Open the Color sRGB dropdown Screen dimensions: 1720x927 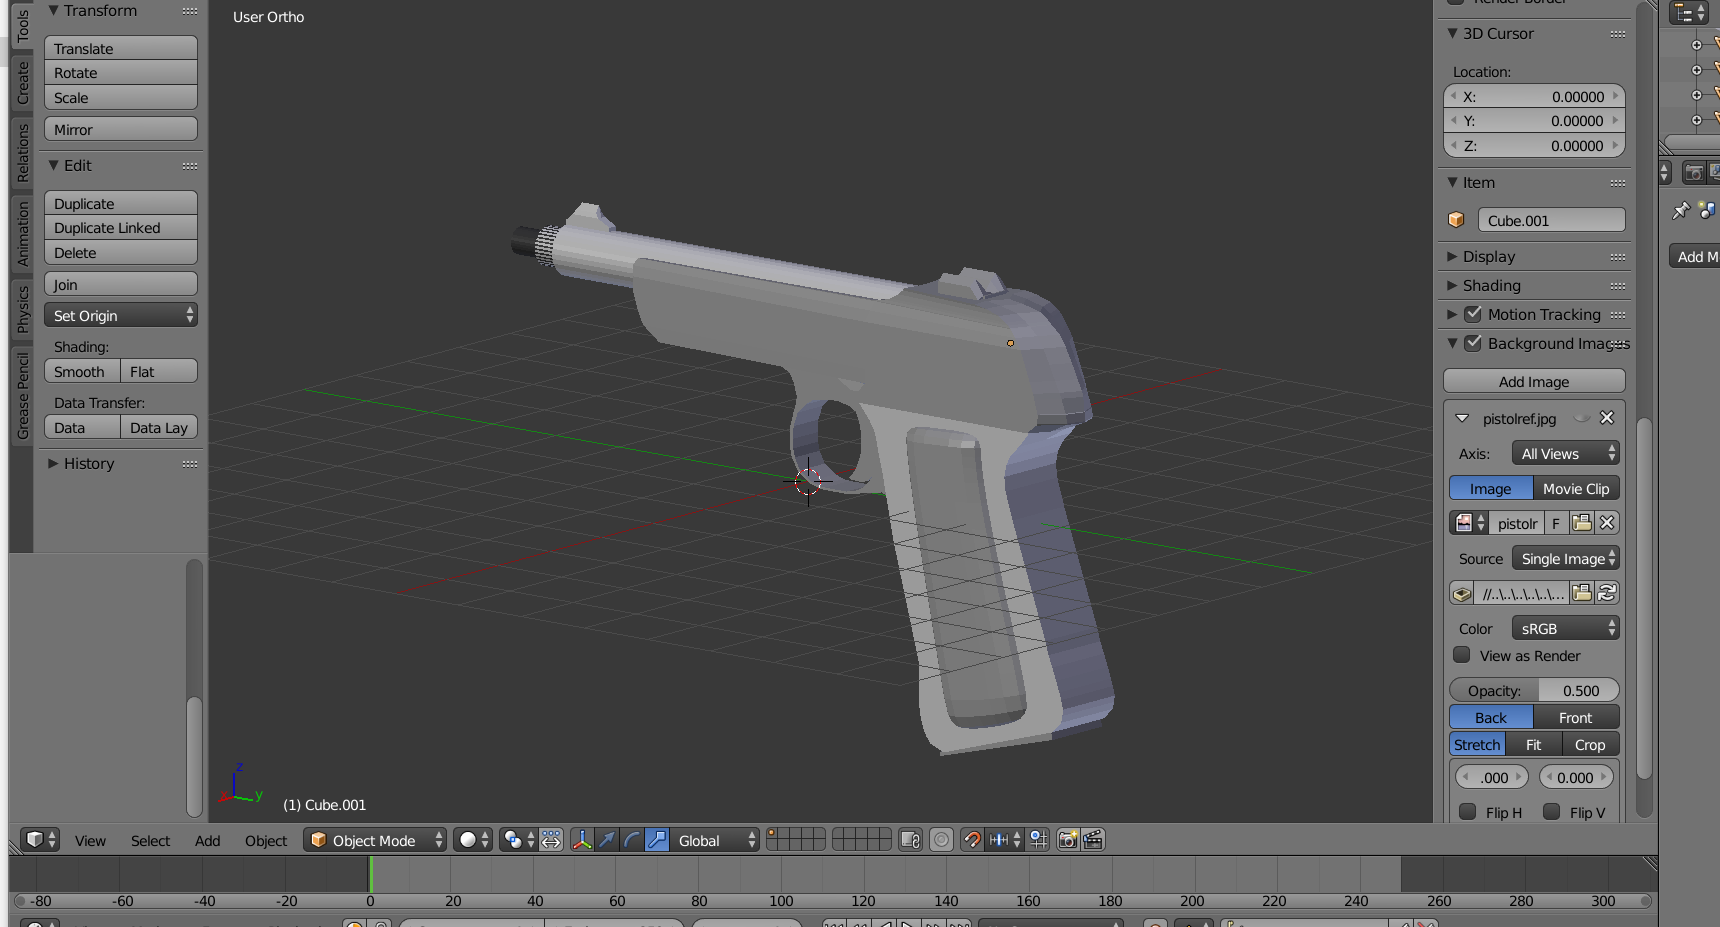click(1566, 628)
